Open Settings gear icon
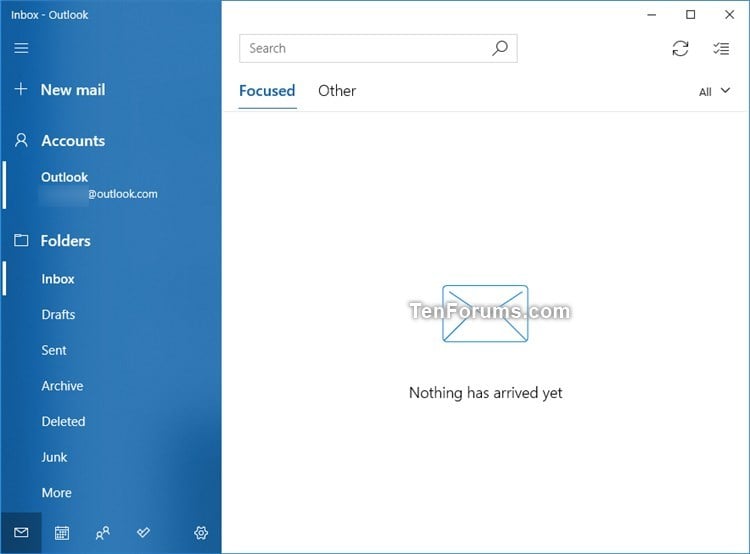The image size is (750, 554). [201, 532]
